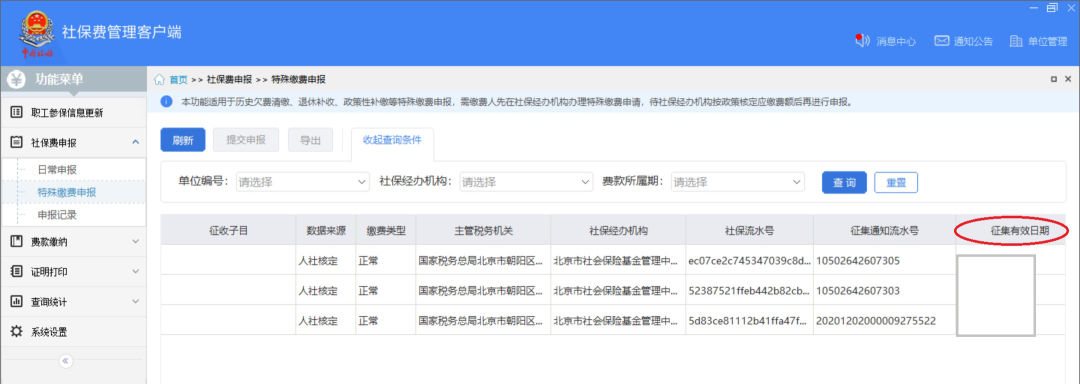Viewport: 1080px width, 384px height.
Task: Click the 首页 home icon in breadcrumb
Action: pyautogui.click(x=159, y=79)
